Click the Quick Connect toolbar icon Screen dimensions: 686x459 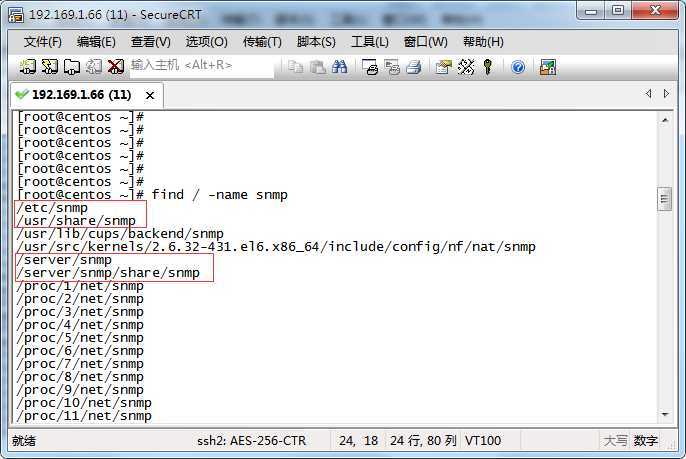point(49,67)
